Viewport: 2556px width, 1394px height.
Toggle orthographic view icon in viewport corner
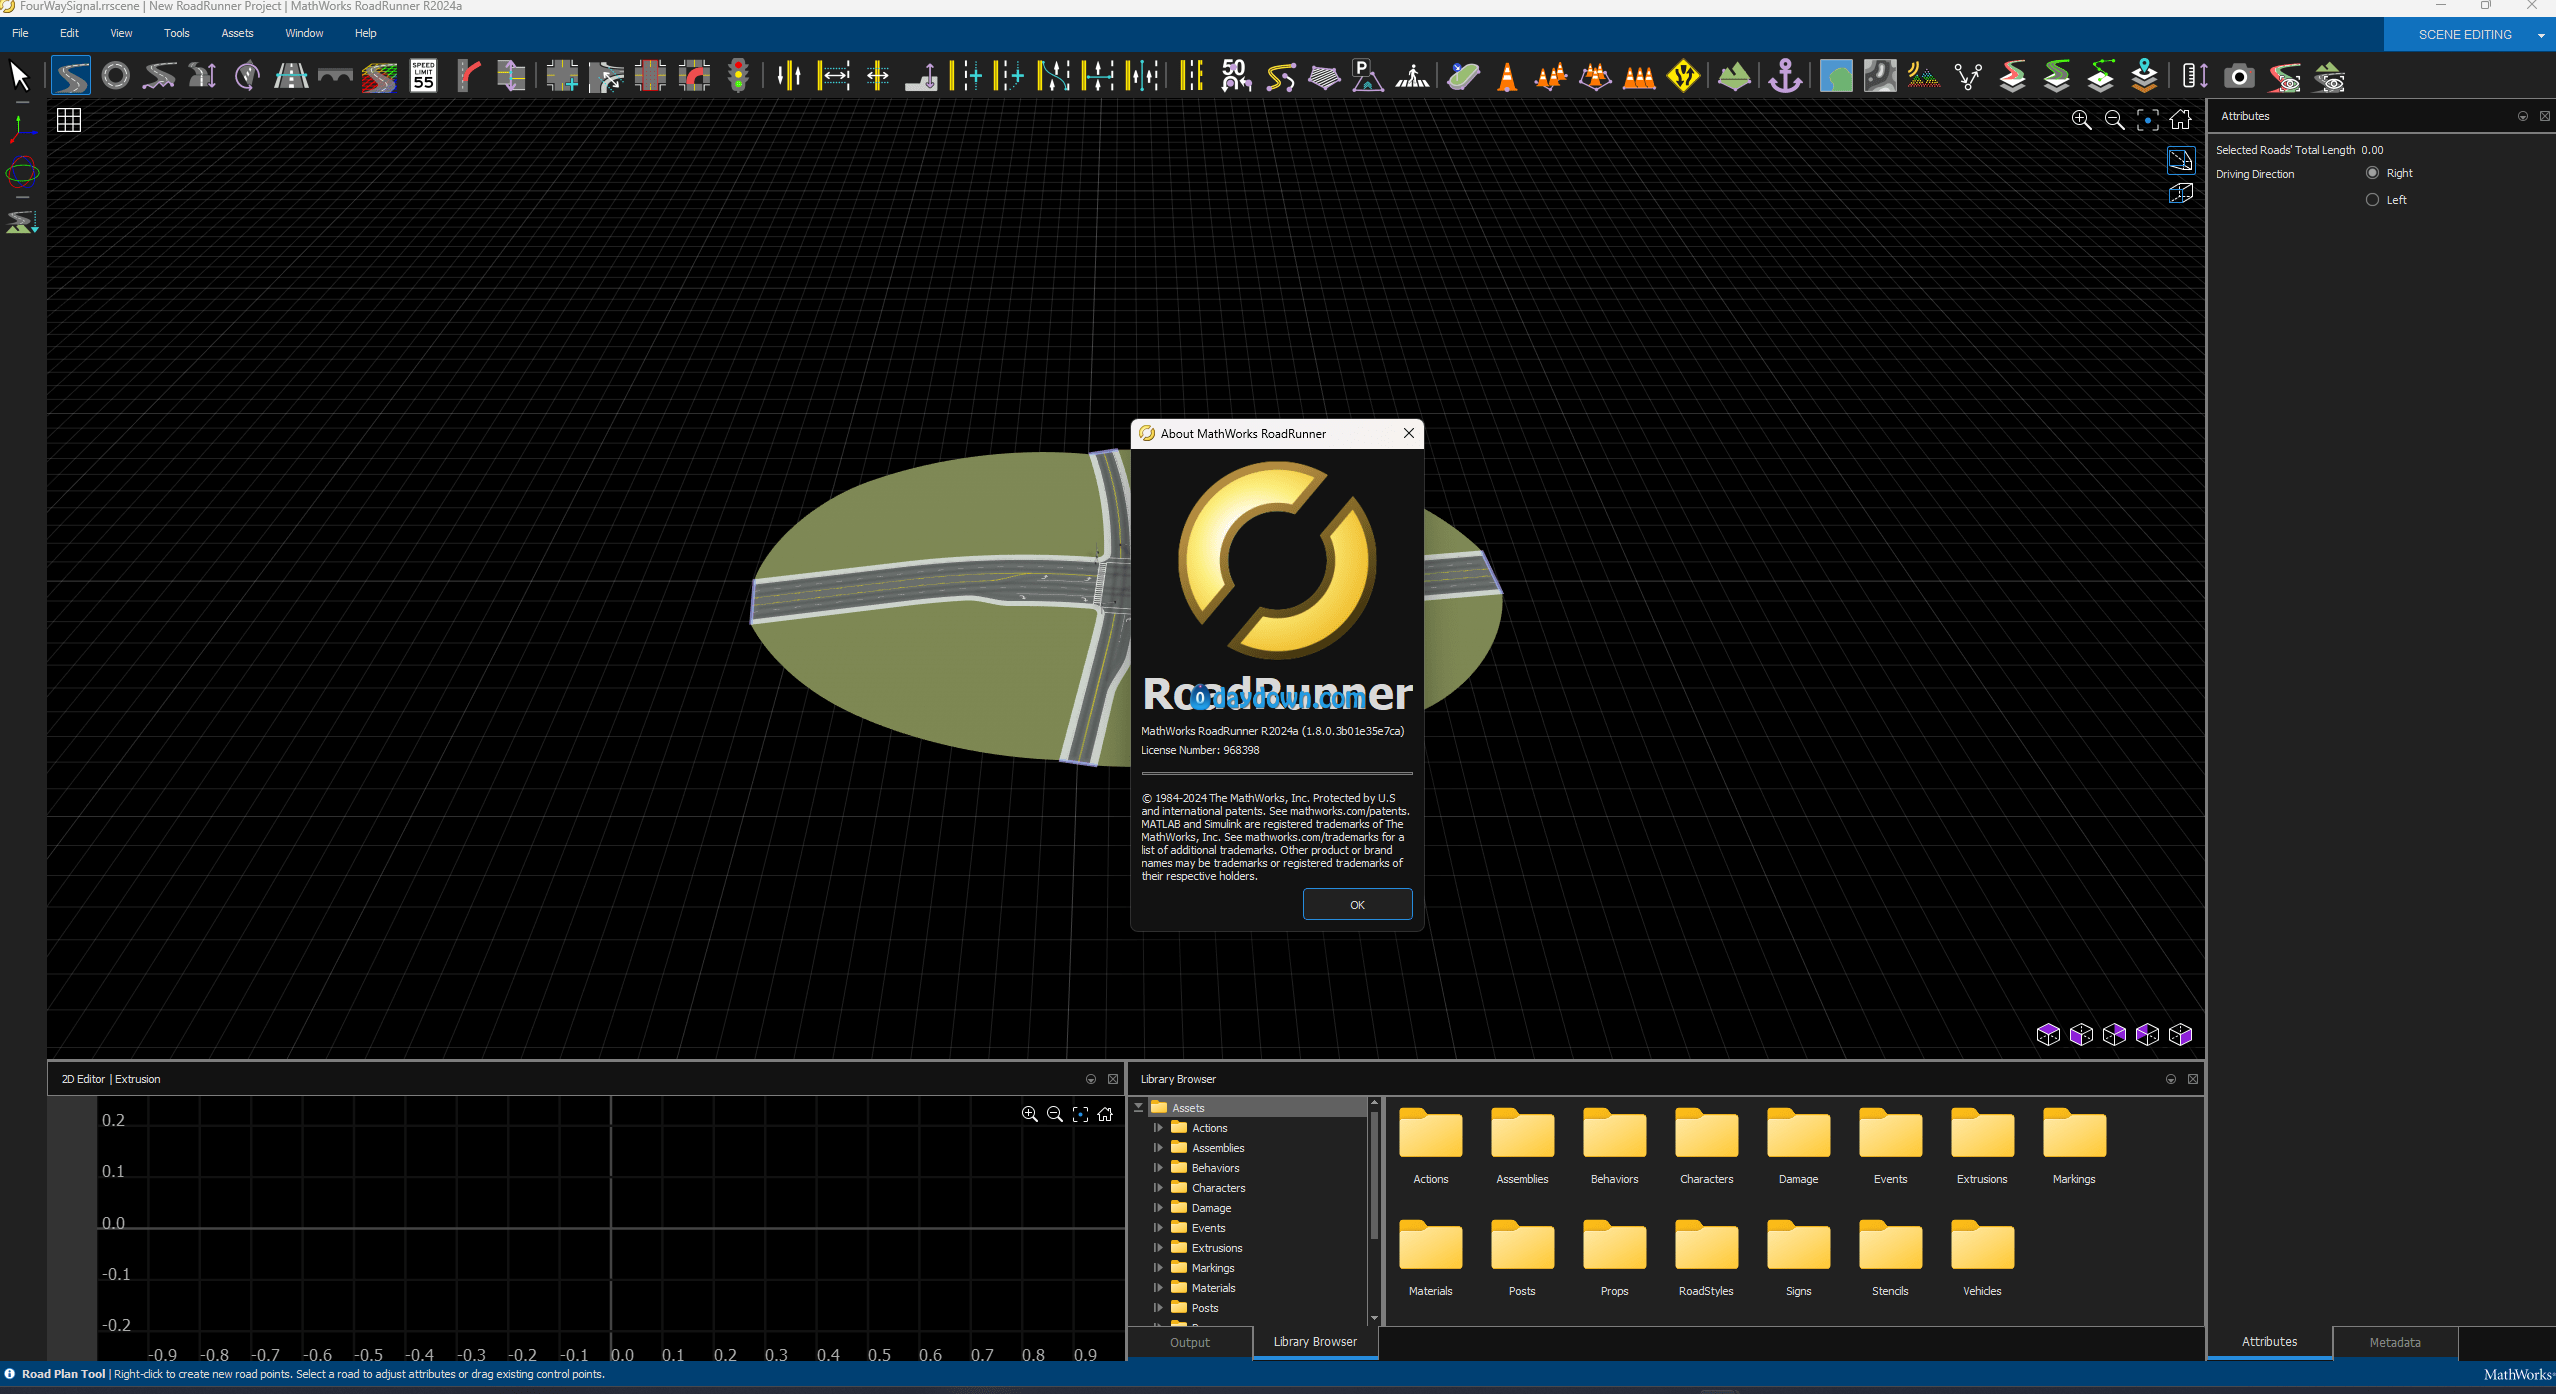(x=2181, y=160)
